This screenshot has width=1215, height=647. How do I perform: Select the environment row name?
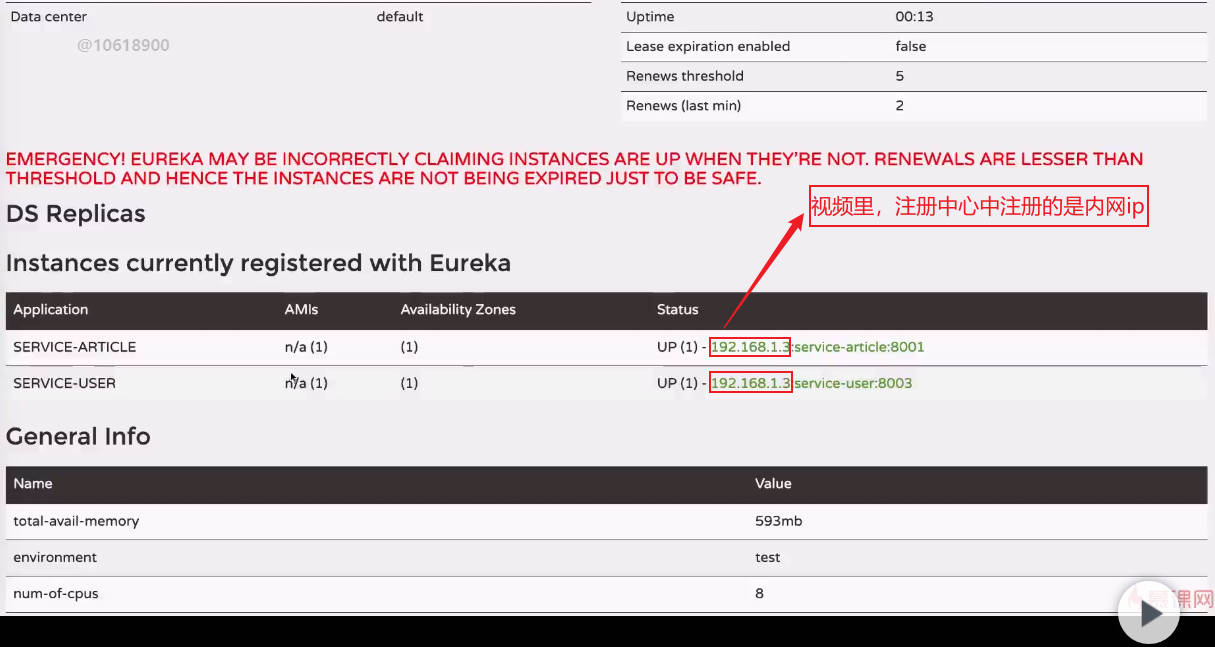tap(55, 557)
